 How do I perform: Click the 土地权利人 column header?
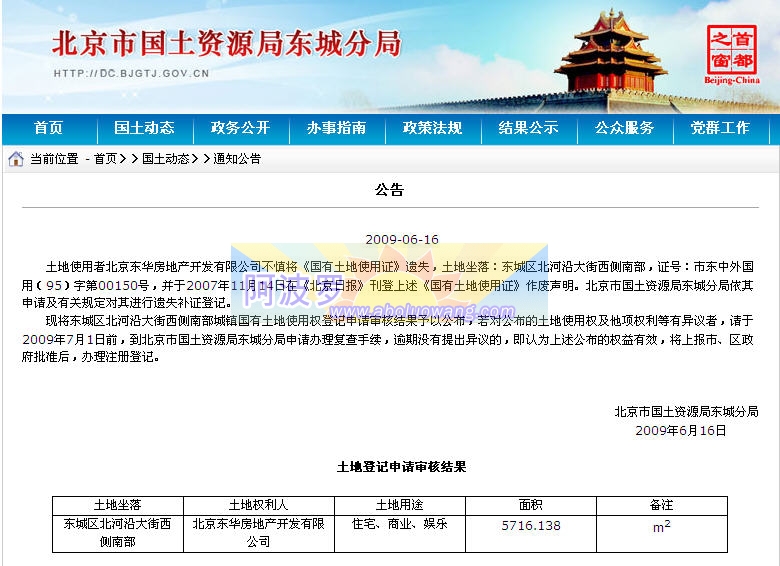[259, 505]
